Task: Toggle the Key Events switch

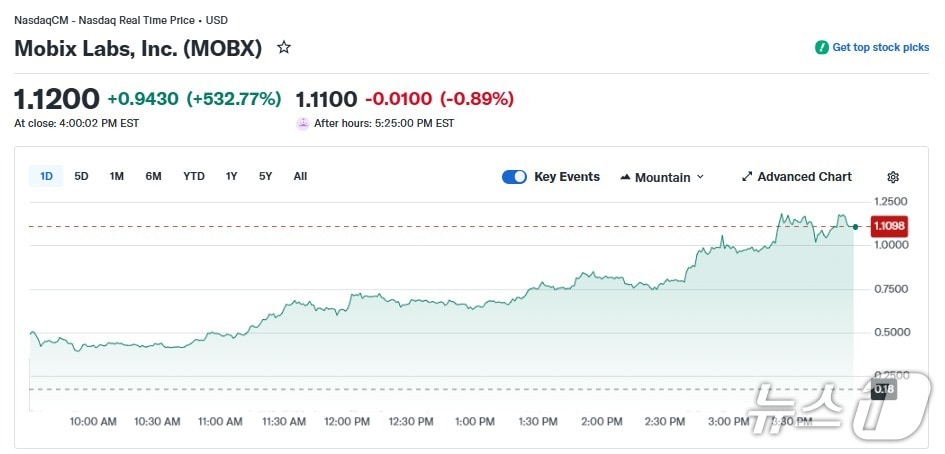Action: 514,177
